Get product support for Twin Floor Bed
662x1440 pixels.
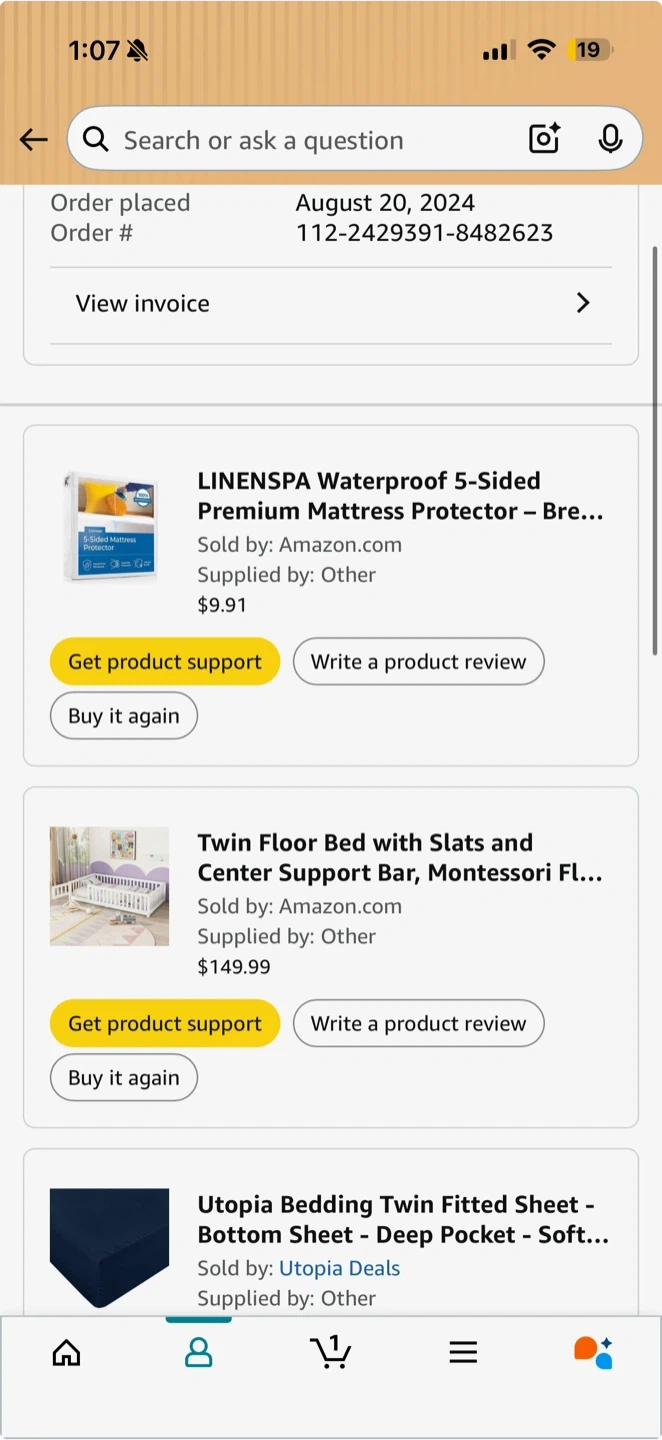(165, 1024)
